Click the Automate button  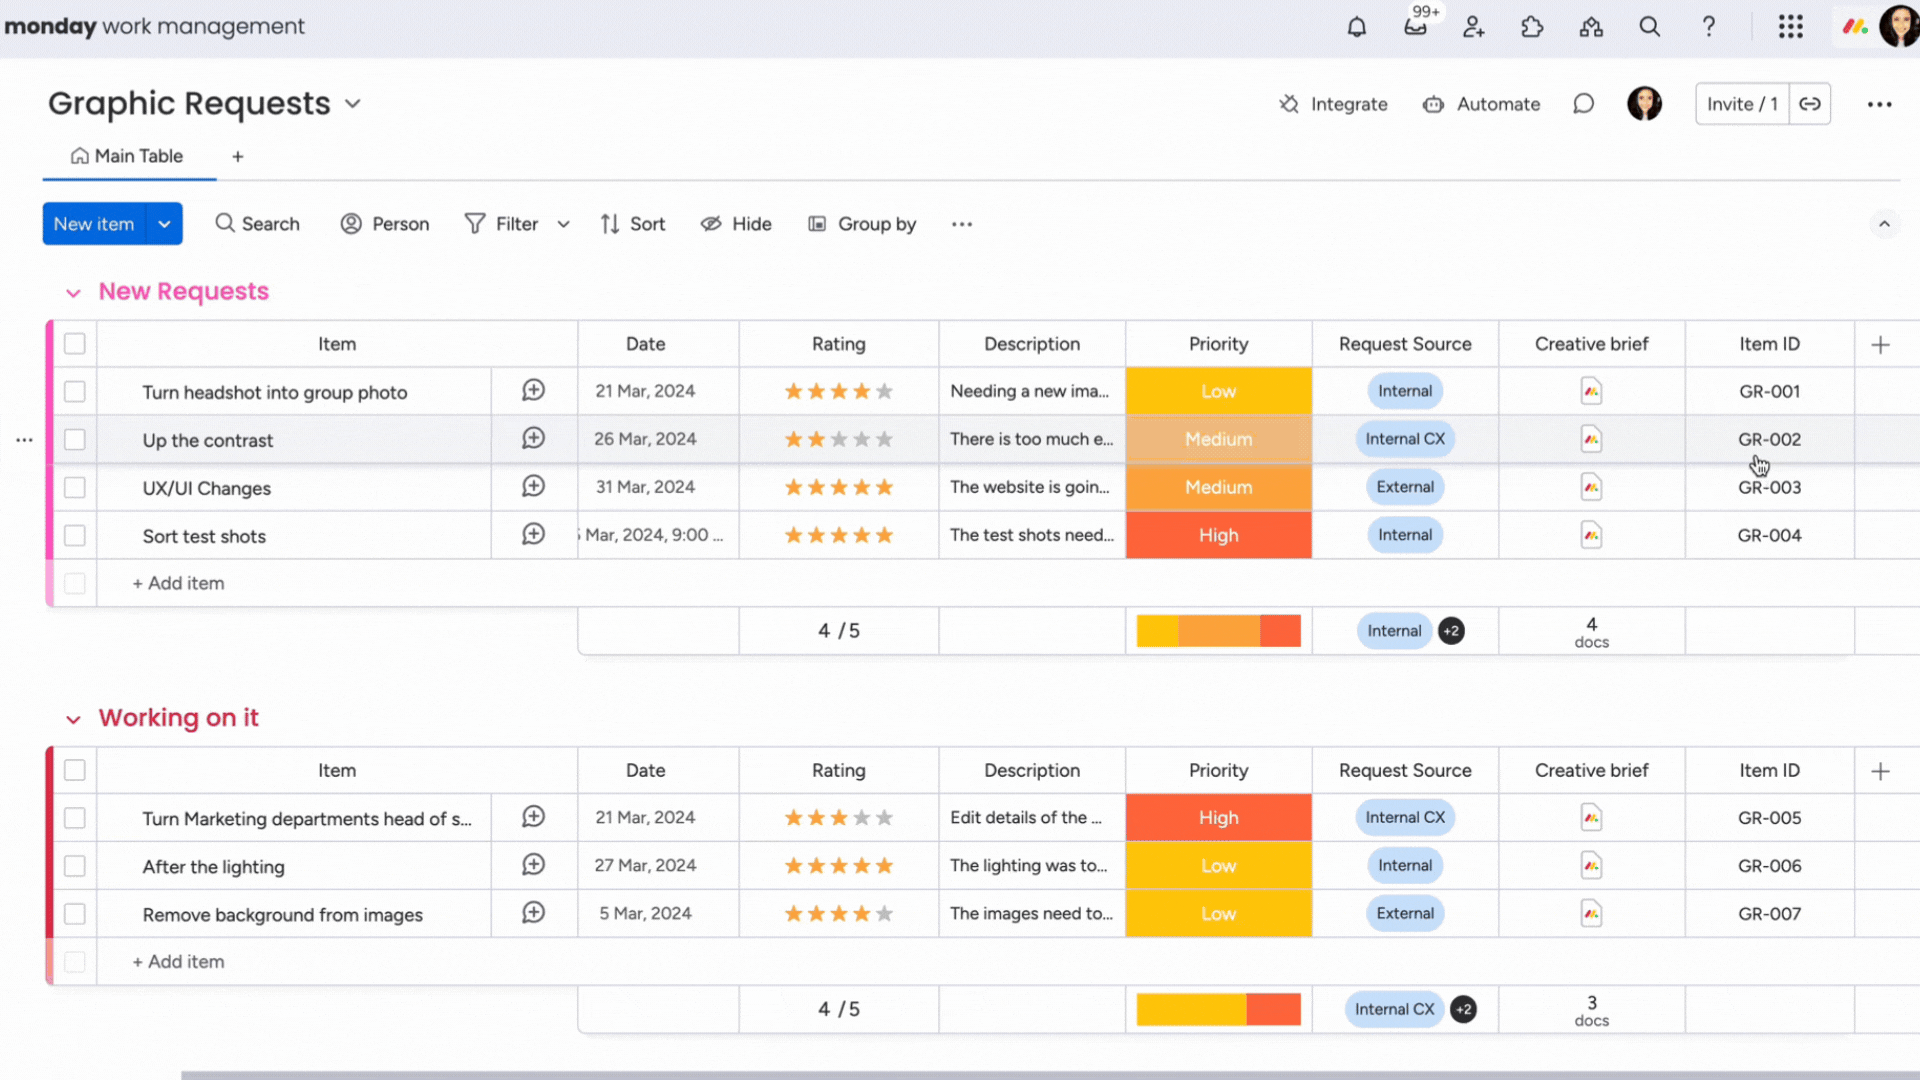[1481, 104]
